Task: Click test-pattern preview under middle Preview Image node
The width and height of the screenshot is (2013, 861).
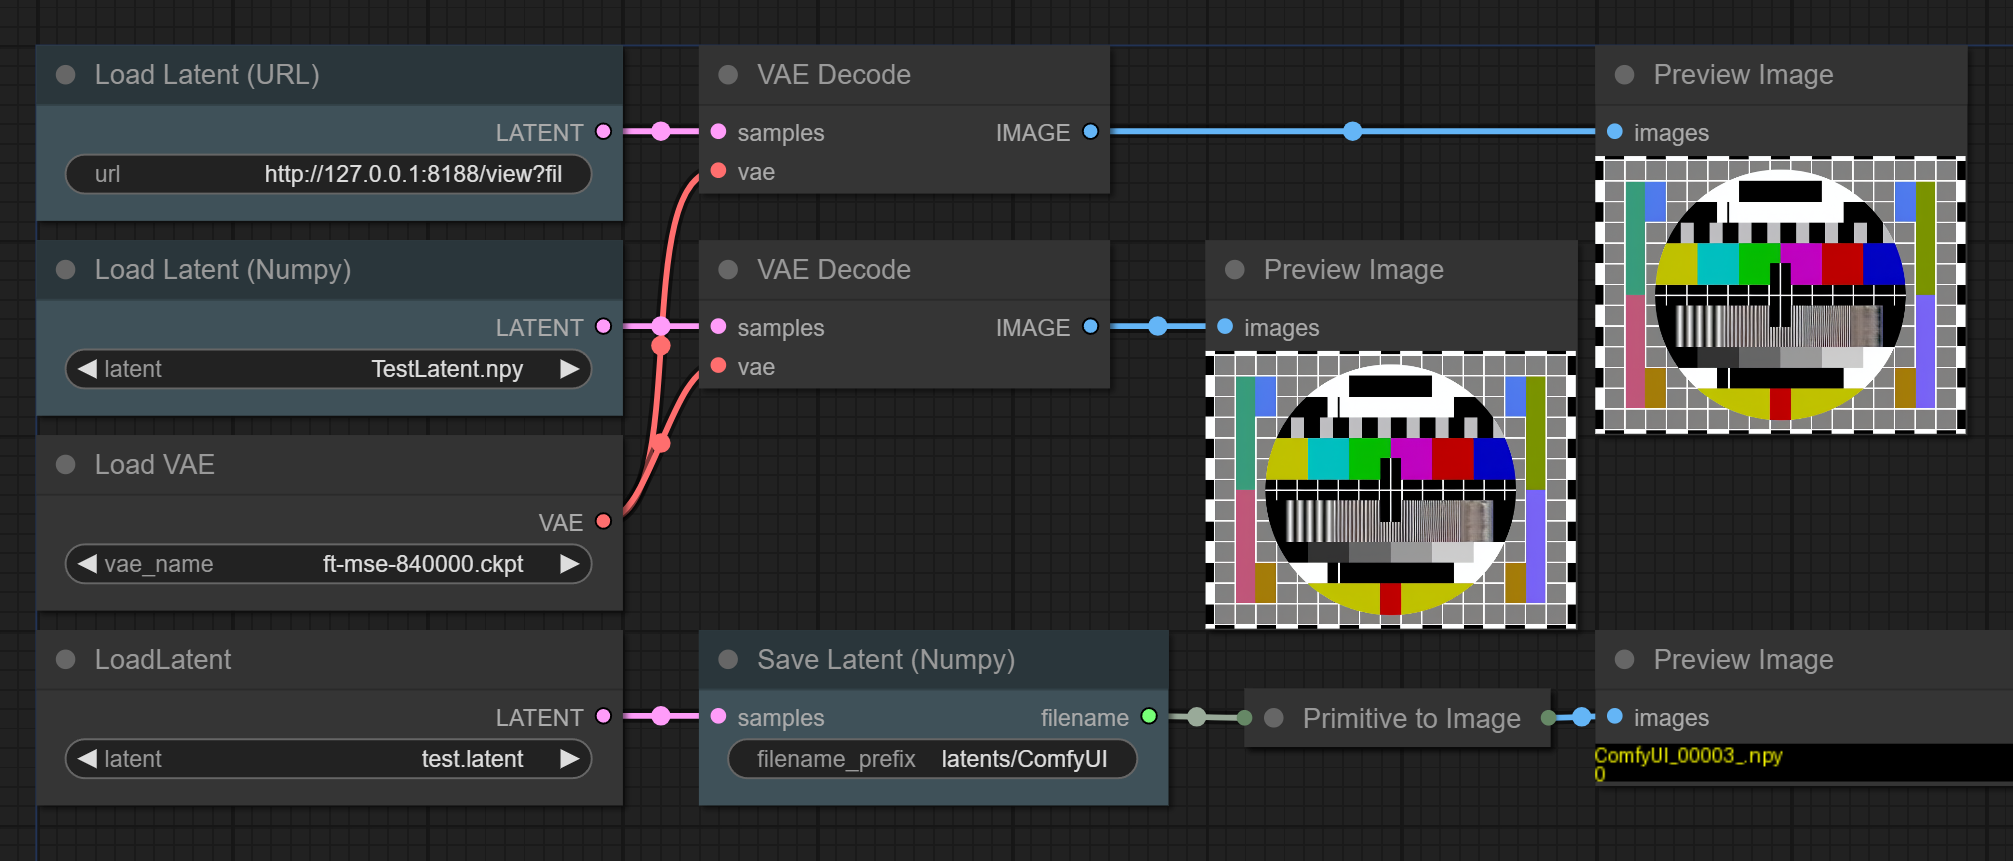Action: (1391, 490)
